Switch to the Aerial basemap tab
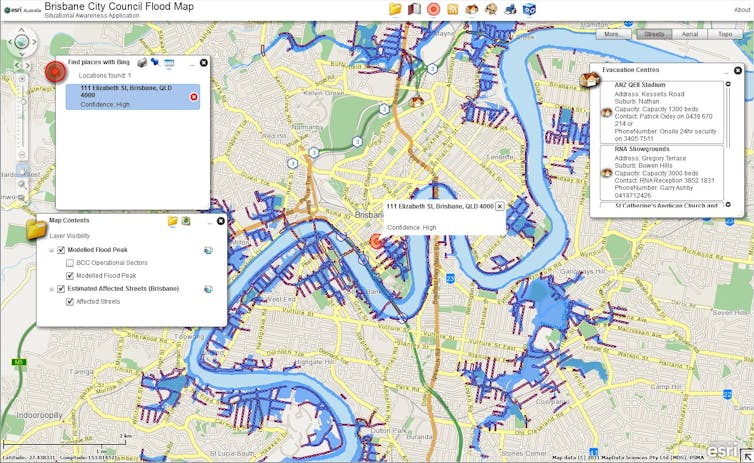The width and height of the screenshot is (754, 463). 689,34
